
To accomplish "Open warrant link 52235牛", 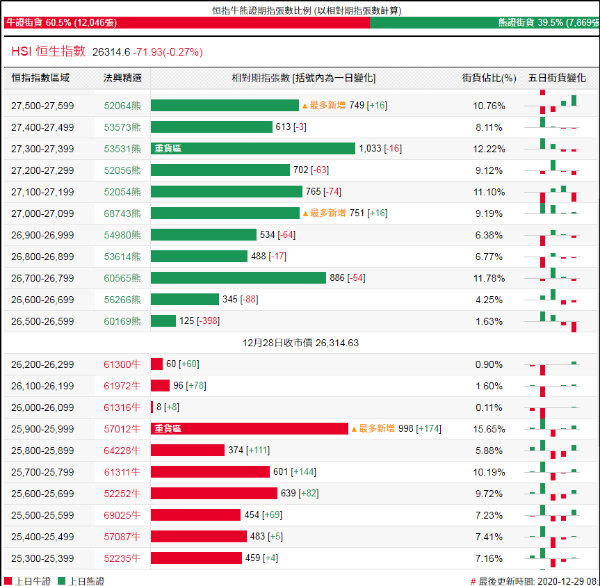I will (x=122, y=559).
